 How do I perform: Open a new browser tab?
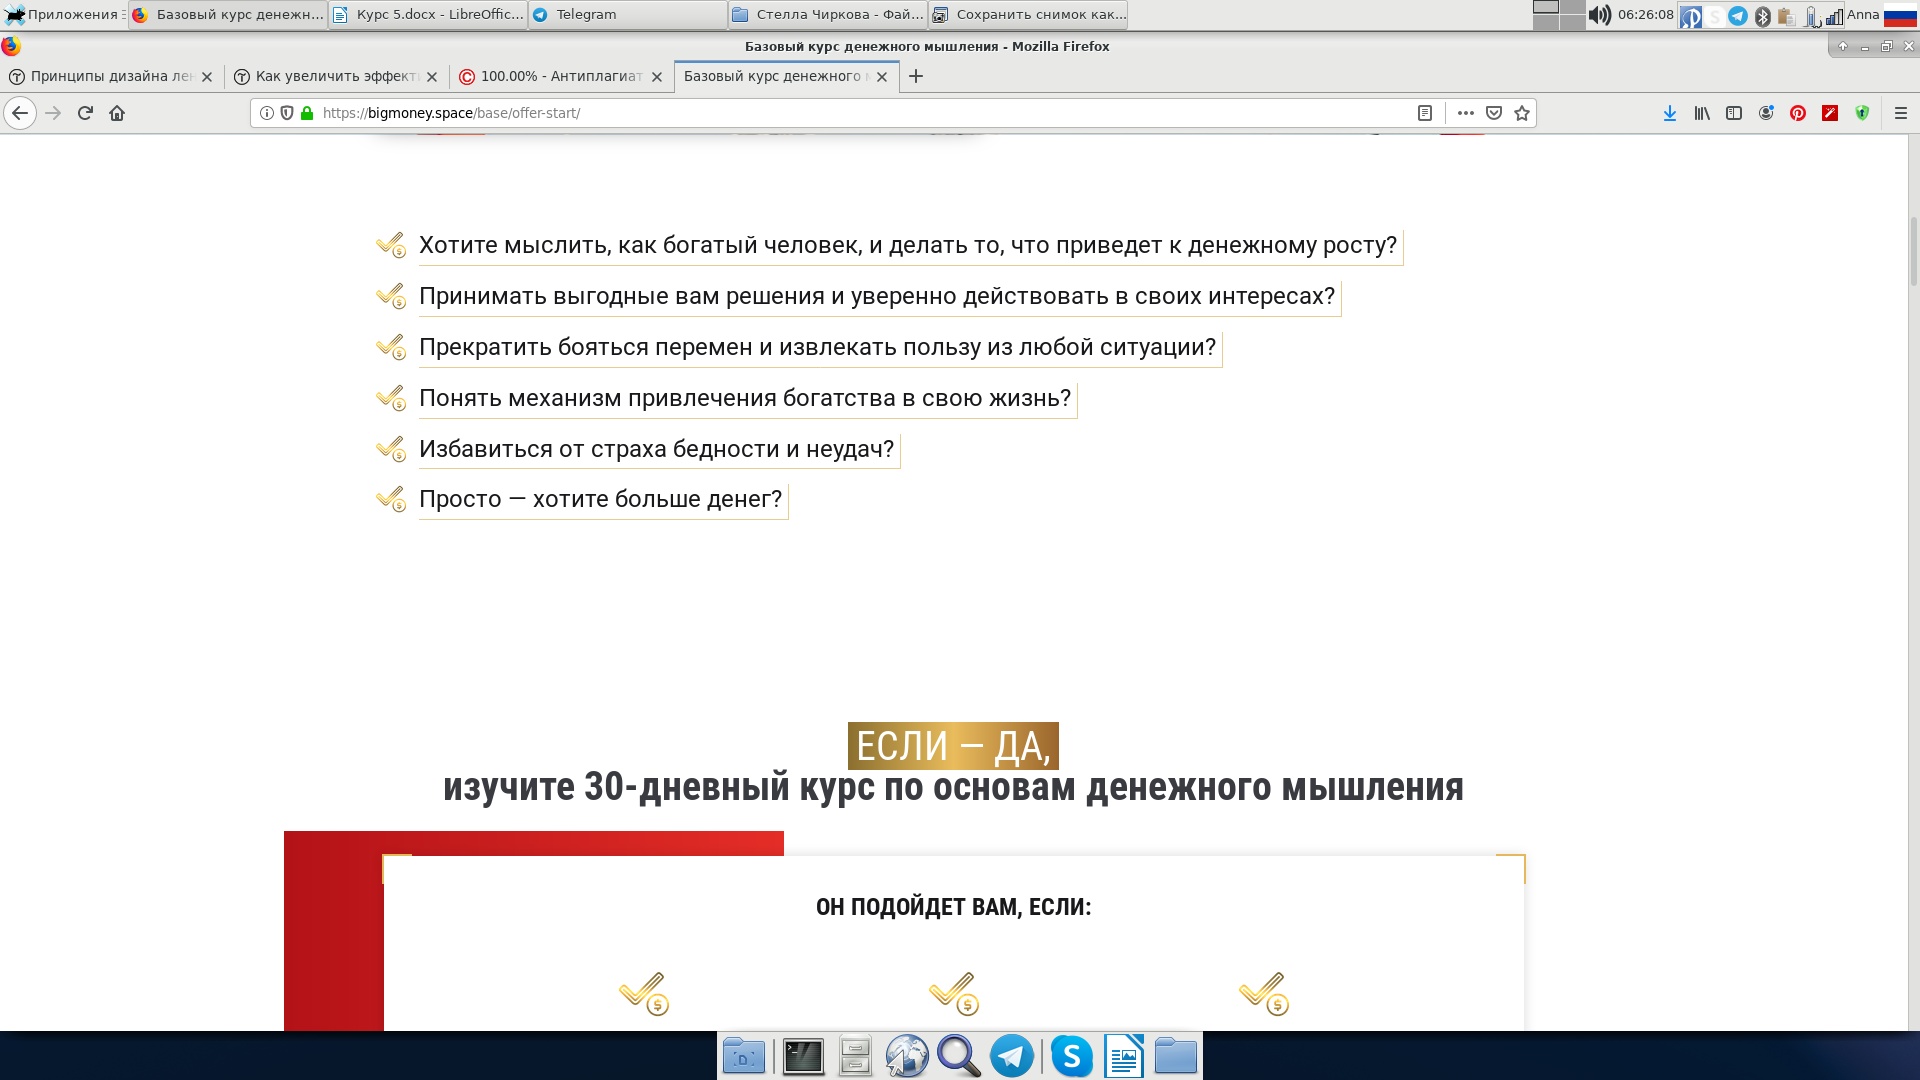(x=916, y=76)
